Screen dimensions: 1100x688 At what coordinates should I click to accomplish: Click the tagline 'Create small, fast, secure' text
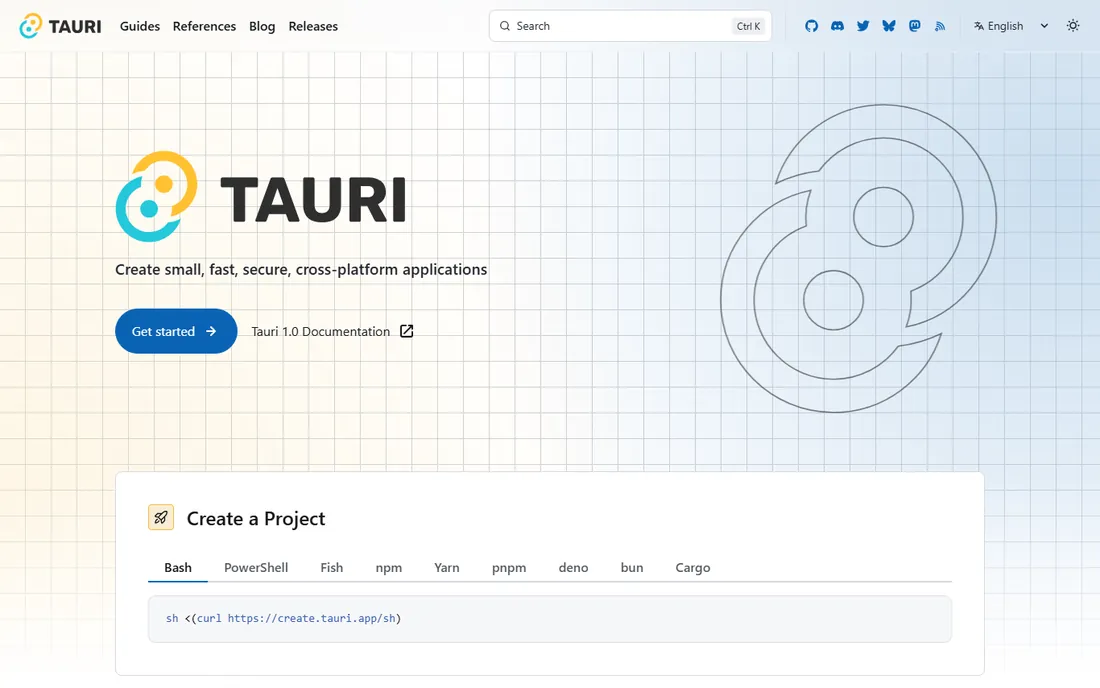[x=301, y=269]
